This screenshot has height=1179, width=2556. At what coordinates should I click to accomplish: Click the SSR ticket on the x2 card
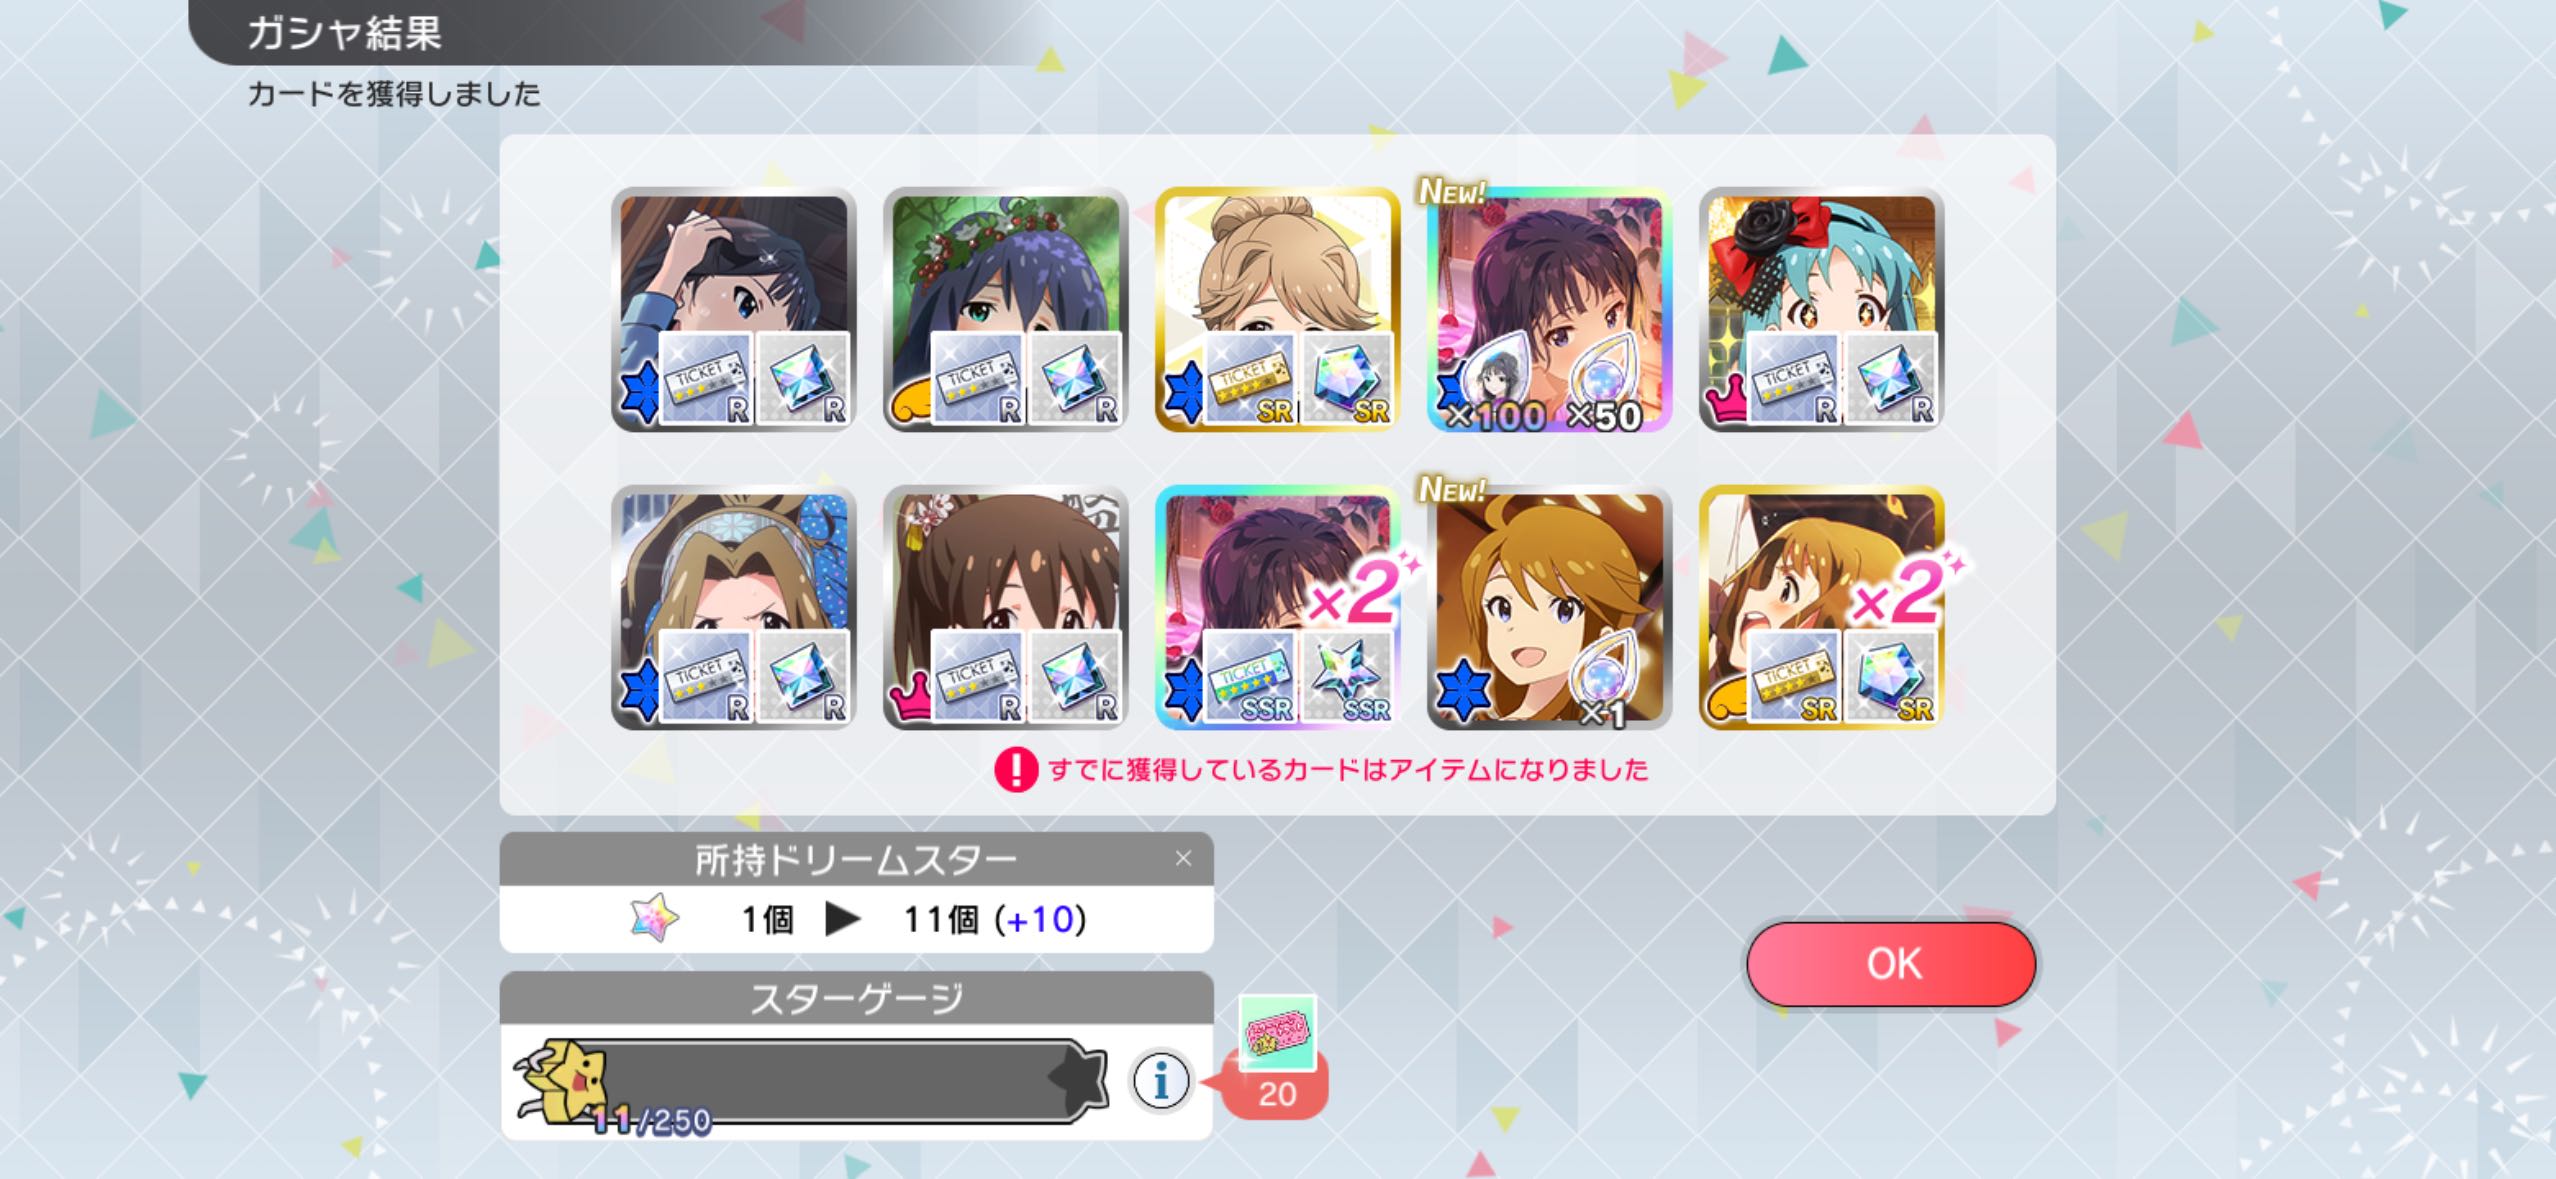[x=1250, y=678]
